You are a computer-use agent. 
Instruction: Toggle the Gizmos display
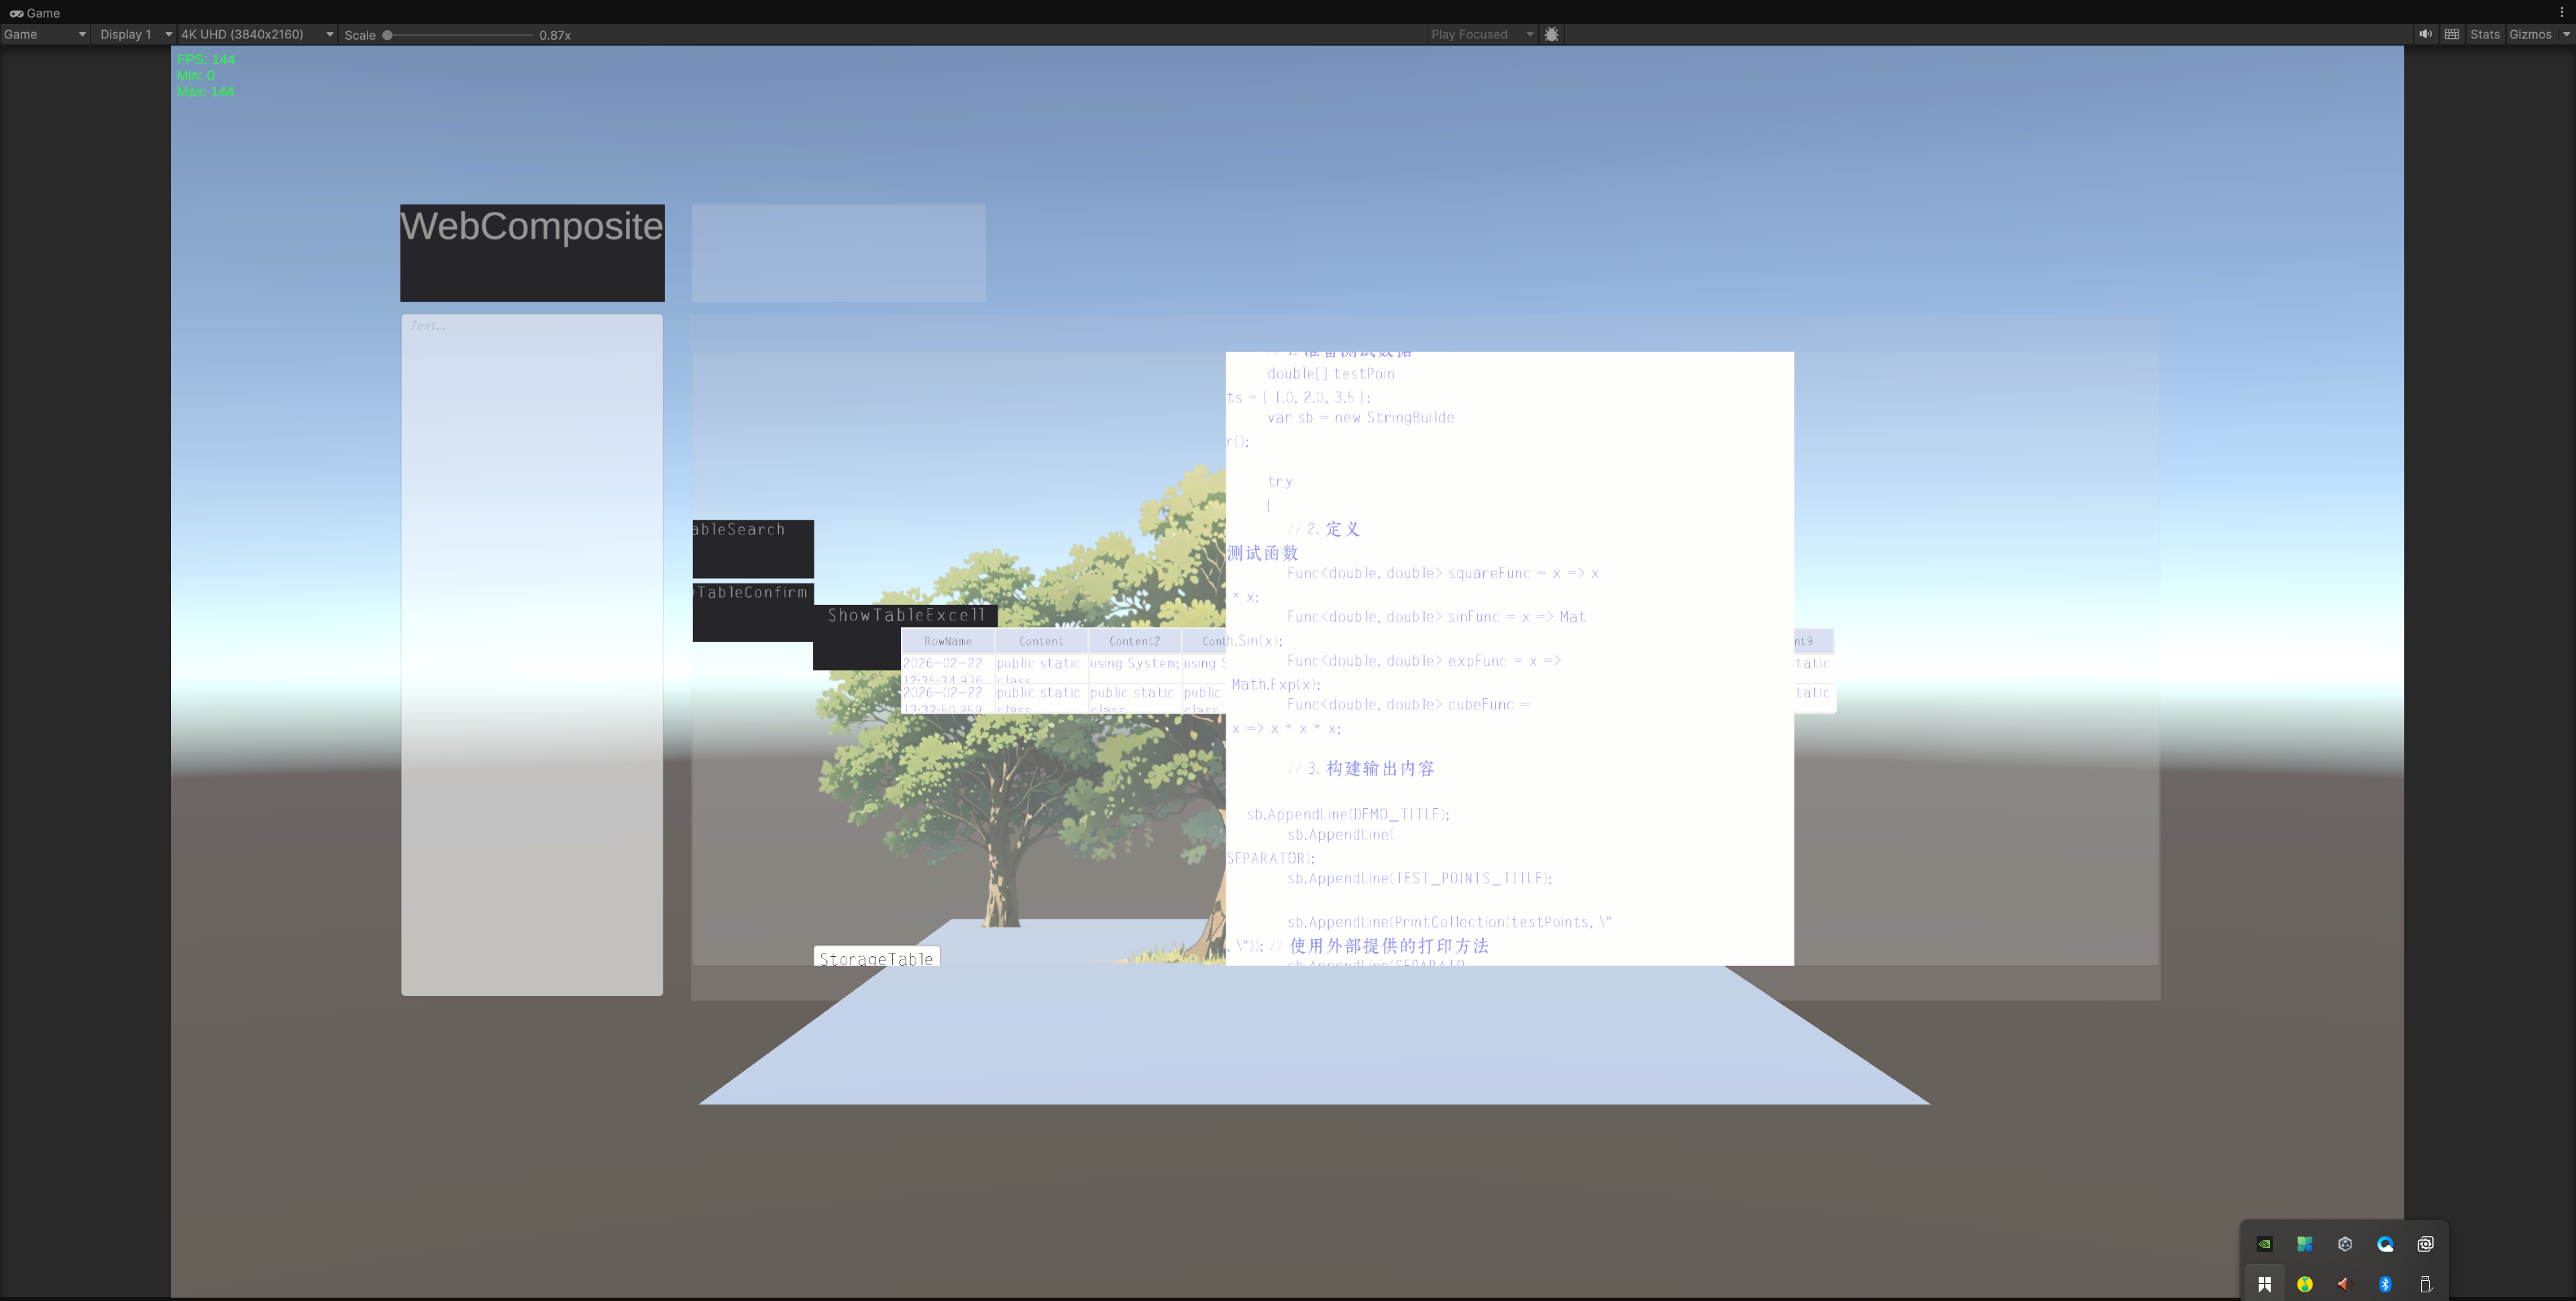click(2530, 34)
